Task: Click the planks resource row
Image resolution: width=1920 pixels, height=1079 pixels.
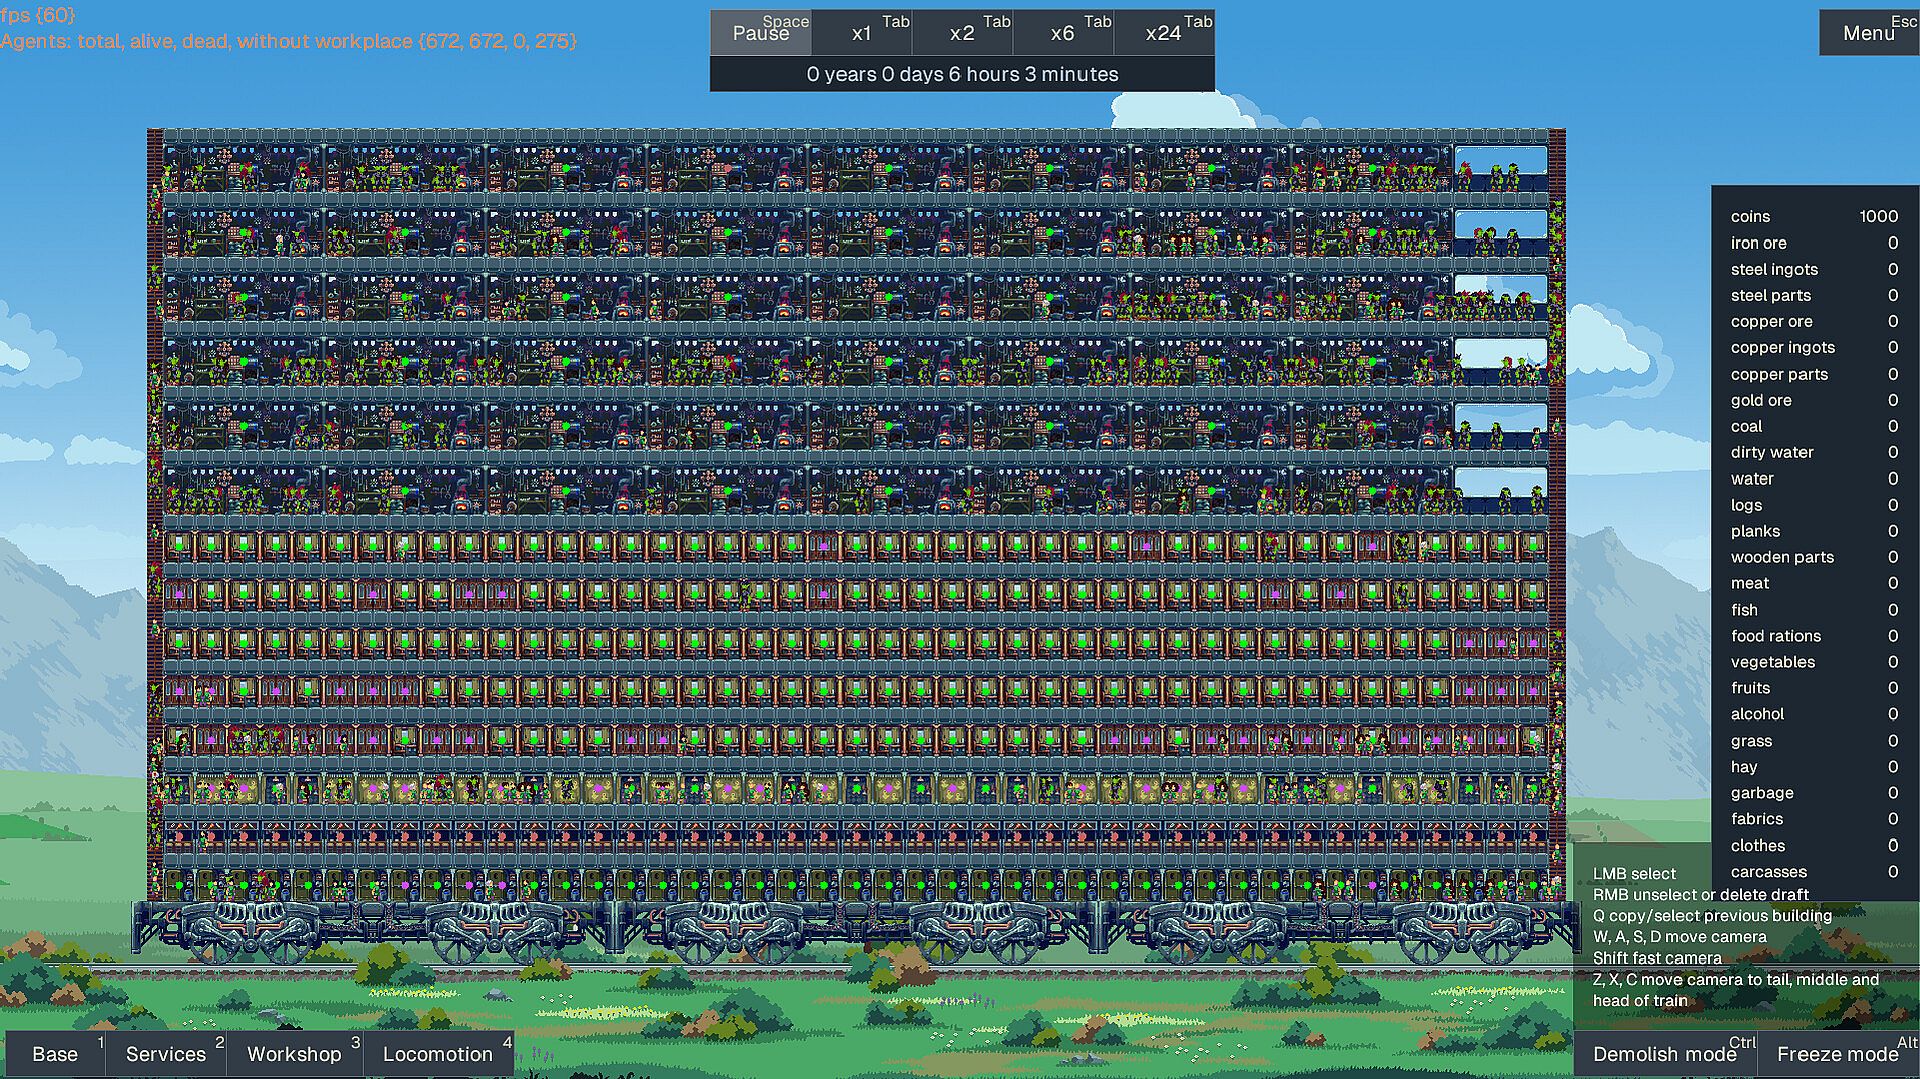Action: [x=1814, y=531]
